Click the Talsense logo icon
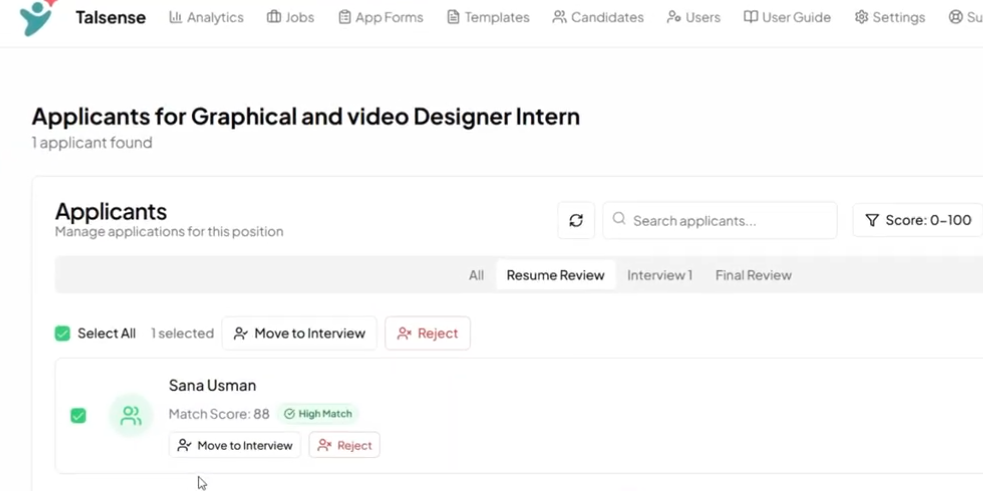983x491 pixels. pos(37,17)
